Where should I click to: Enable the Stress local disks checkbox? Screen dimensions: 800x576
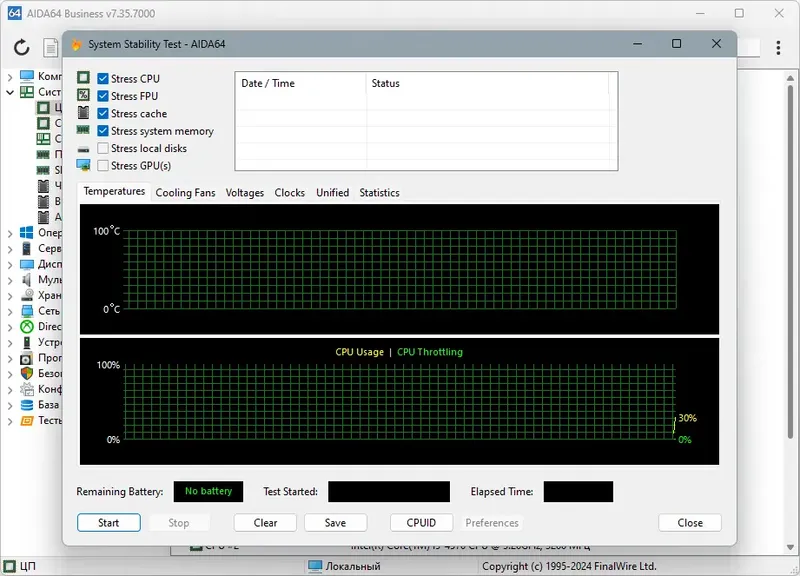pos(103,148)
